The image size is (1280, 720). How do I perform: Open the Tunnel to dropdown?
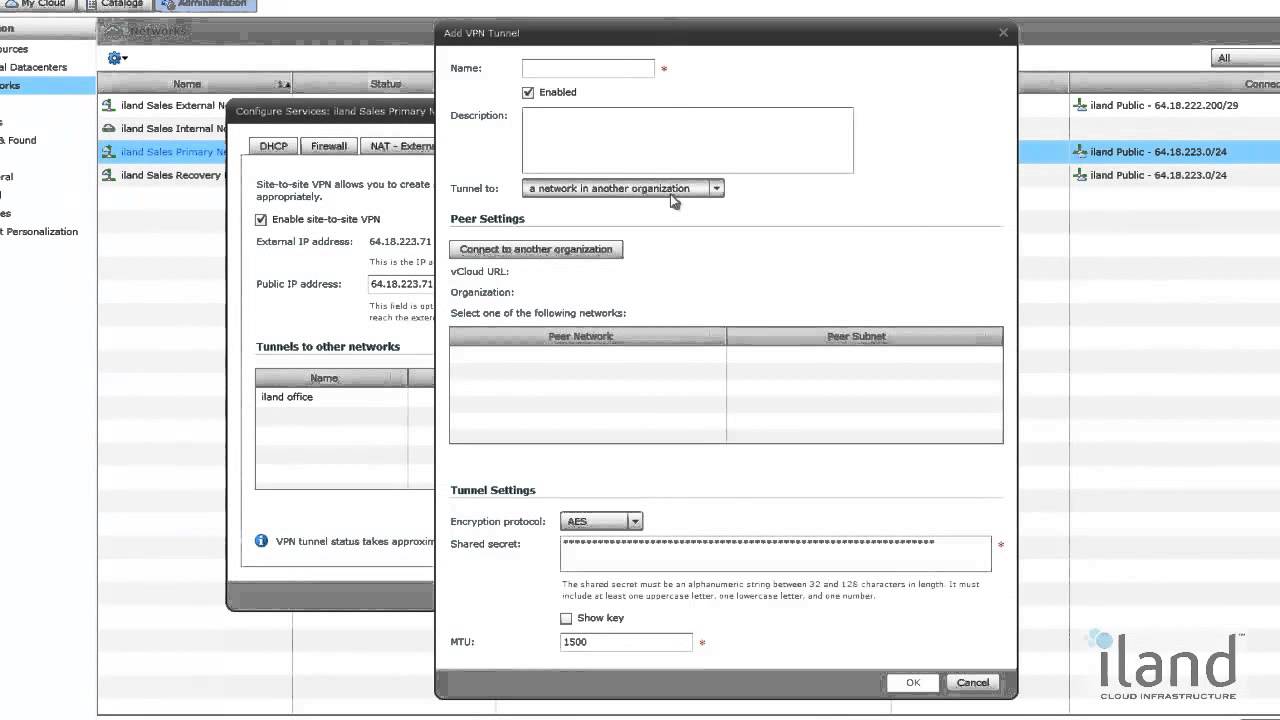pyautogui.click(x=623, y=188)
